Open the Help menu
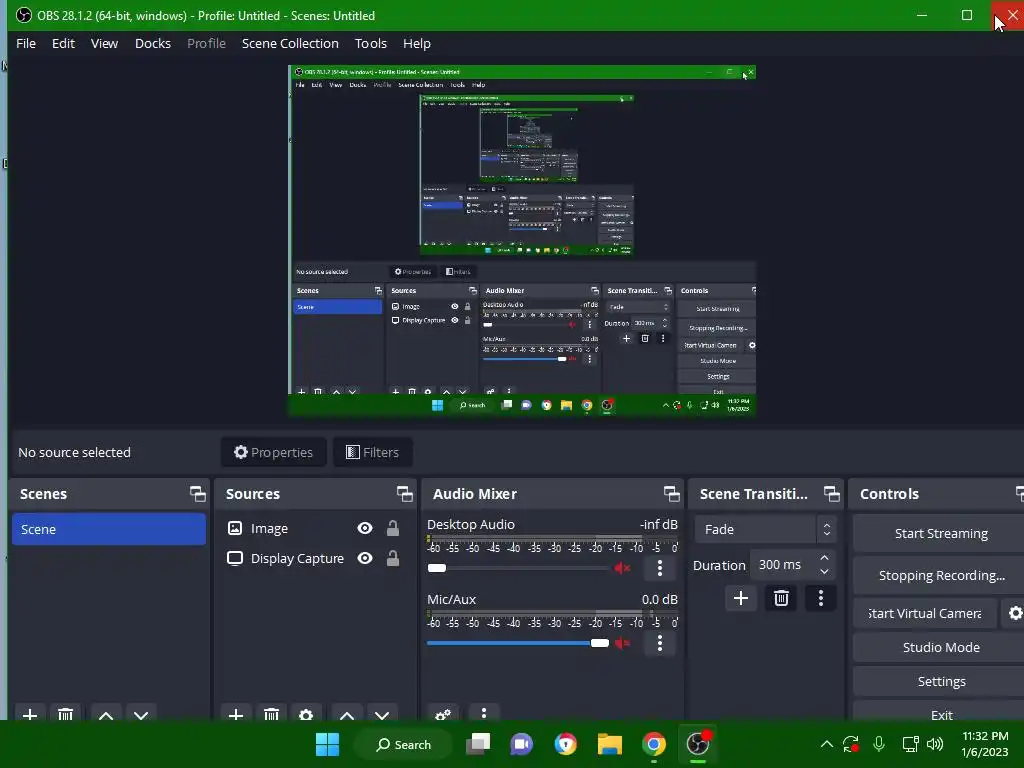 click(417, 43)
